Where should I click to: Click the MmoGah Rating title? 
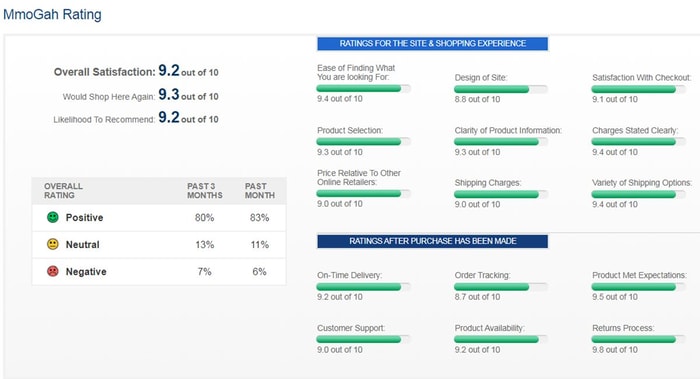[x=52, y=14]
